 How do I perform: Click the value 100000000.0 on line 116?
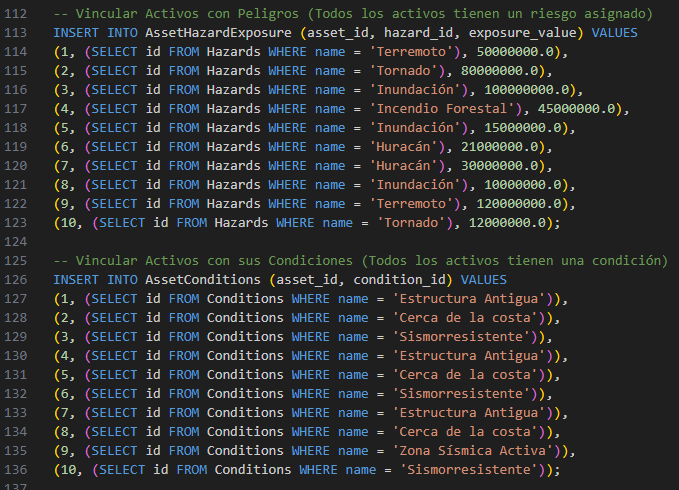(527, 90)
